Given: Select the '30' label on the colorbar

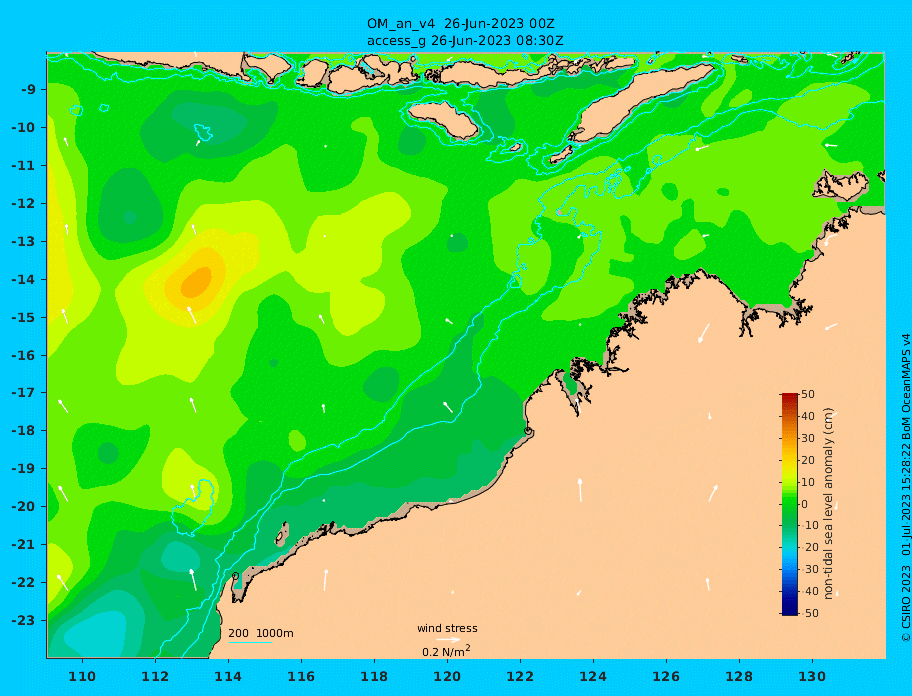Looking at the screenshot, I should pos(807,438).
